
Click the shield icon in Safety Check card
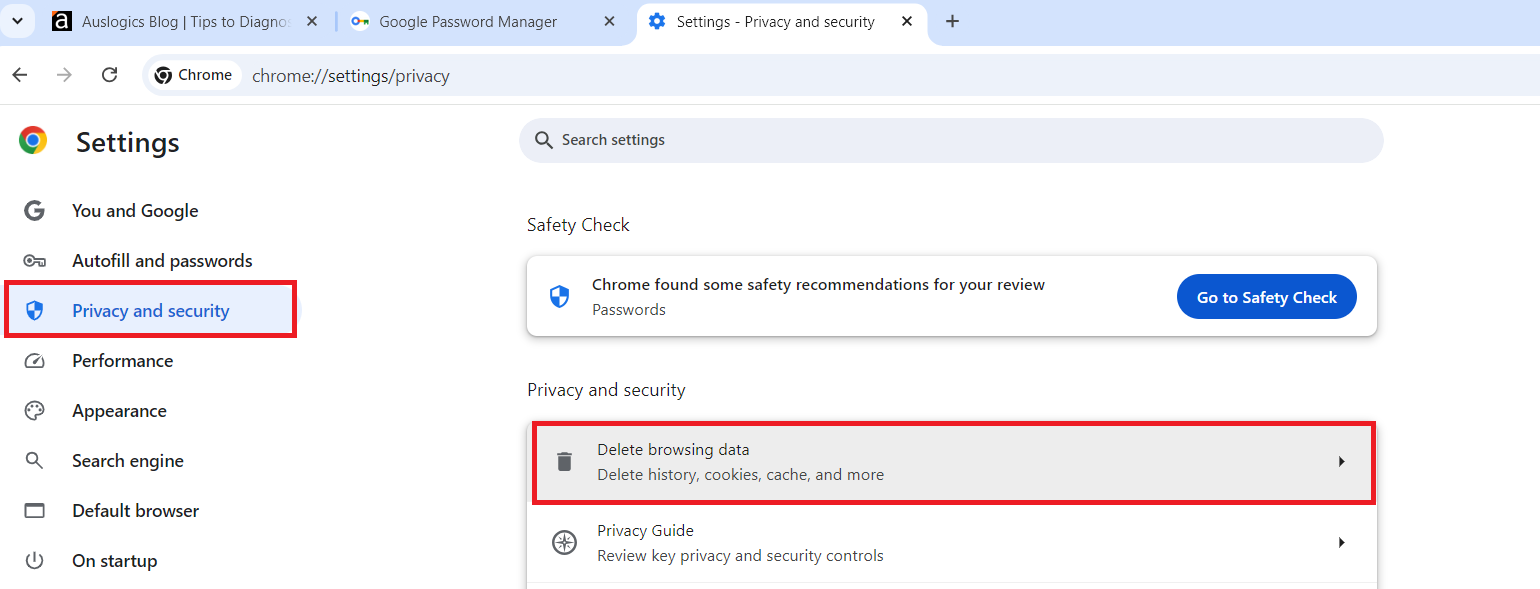(560, 297)
